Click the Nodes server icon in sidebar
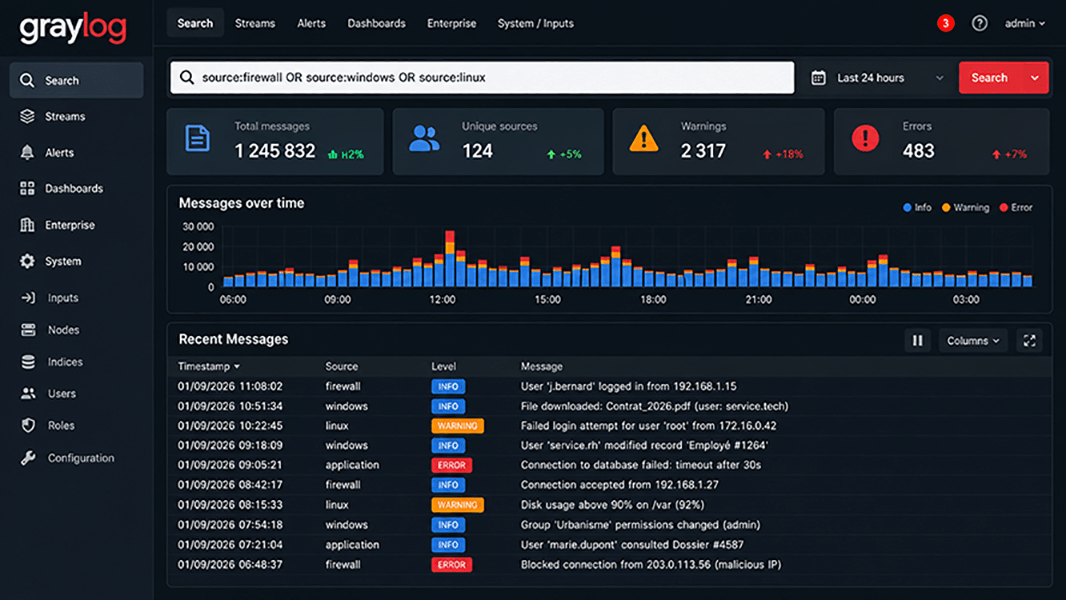Viewport: 1066px width, 600px height. pos(28,330)
